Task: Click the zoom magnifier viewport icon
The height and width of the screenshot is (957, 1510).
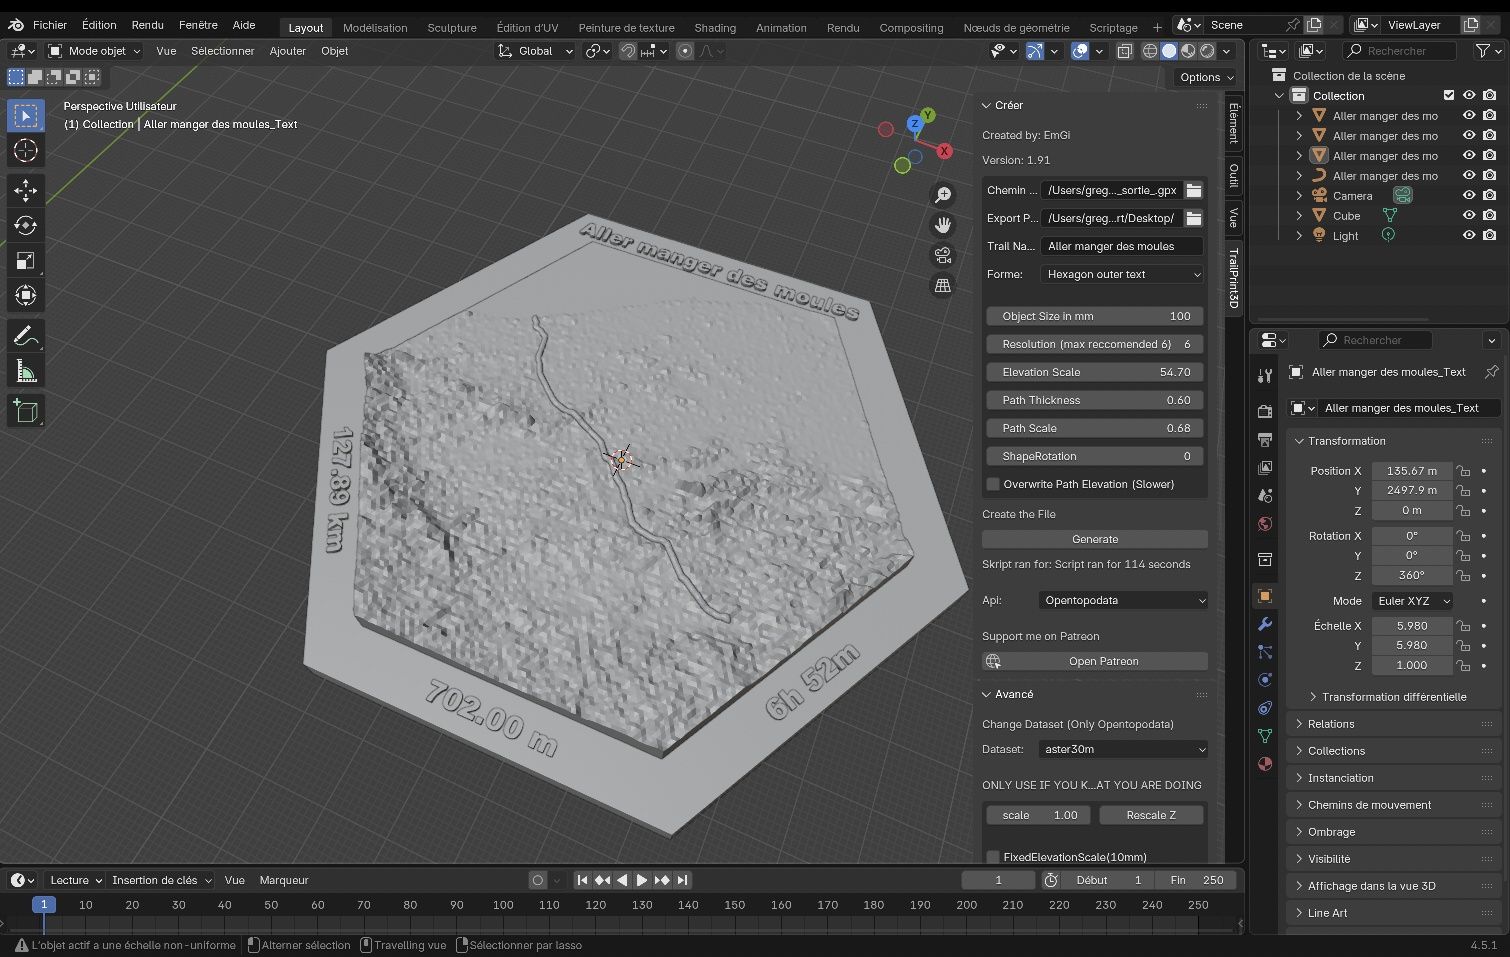Action: [x=942, y=195]
